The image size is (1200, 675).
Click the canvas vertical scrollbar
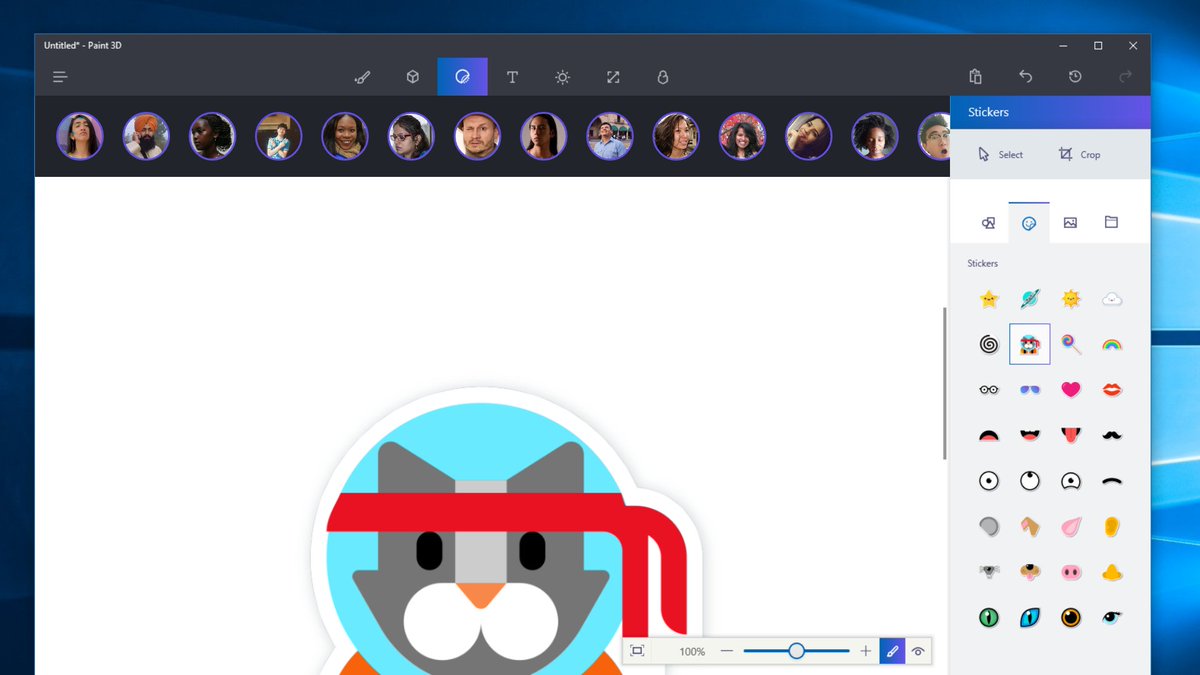pos(944,383)
